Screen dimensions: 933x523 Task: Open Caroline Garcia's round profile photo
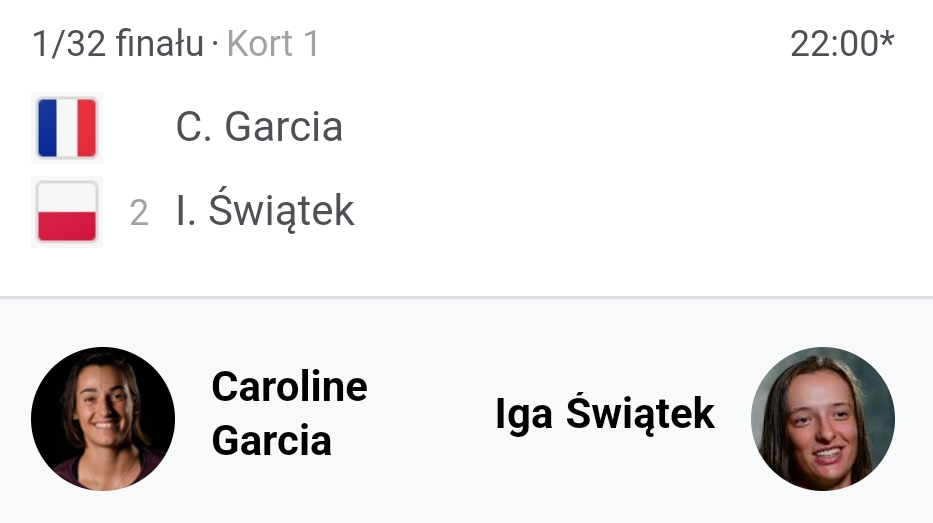click(103, 418)
